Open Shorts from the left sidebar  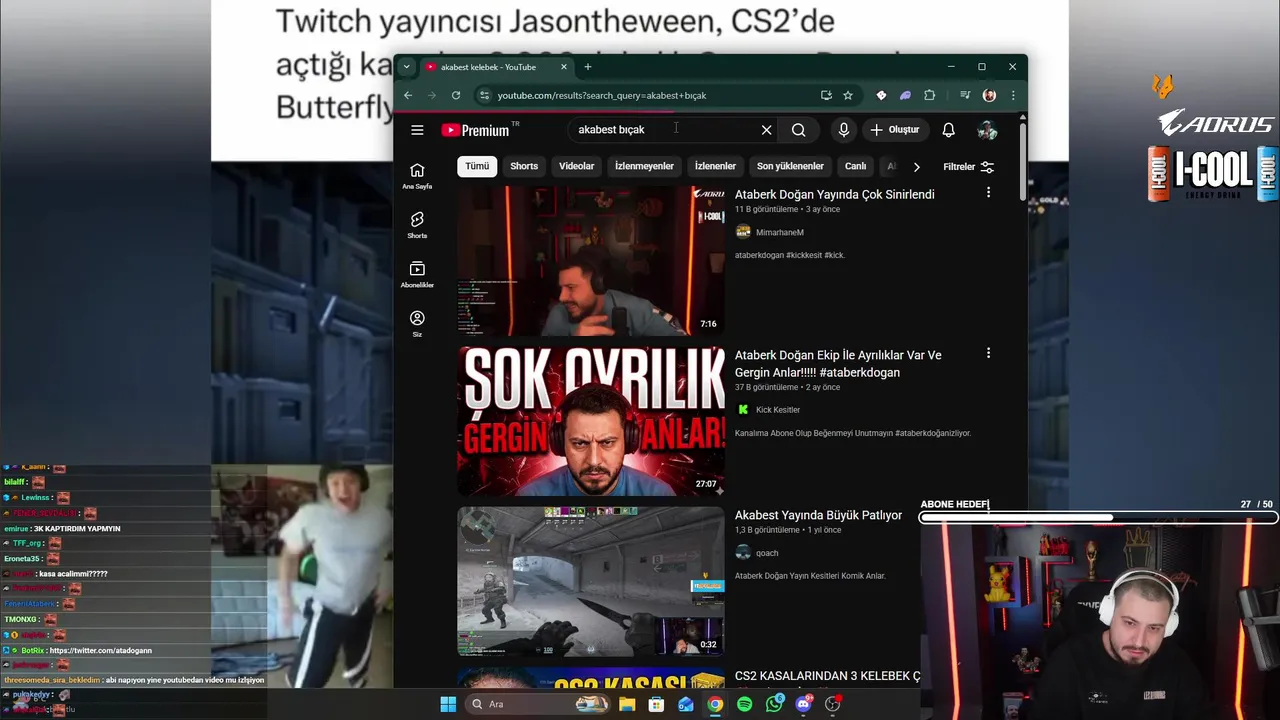[x=417, y=225]
